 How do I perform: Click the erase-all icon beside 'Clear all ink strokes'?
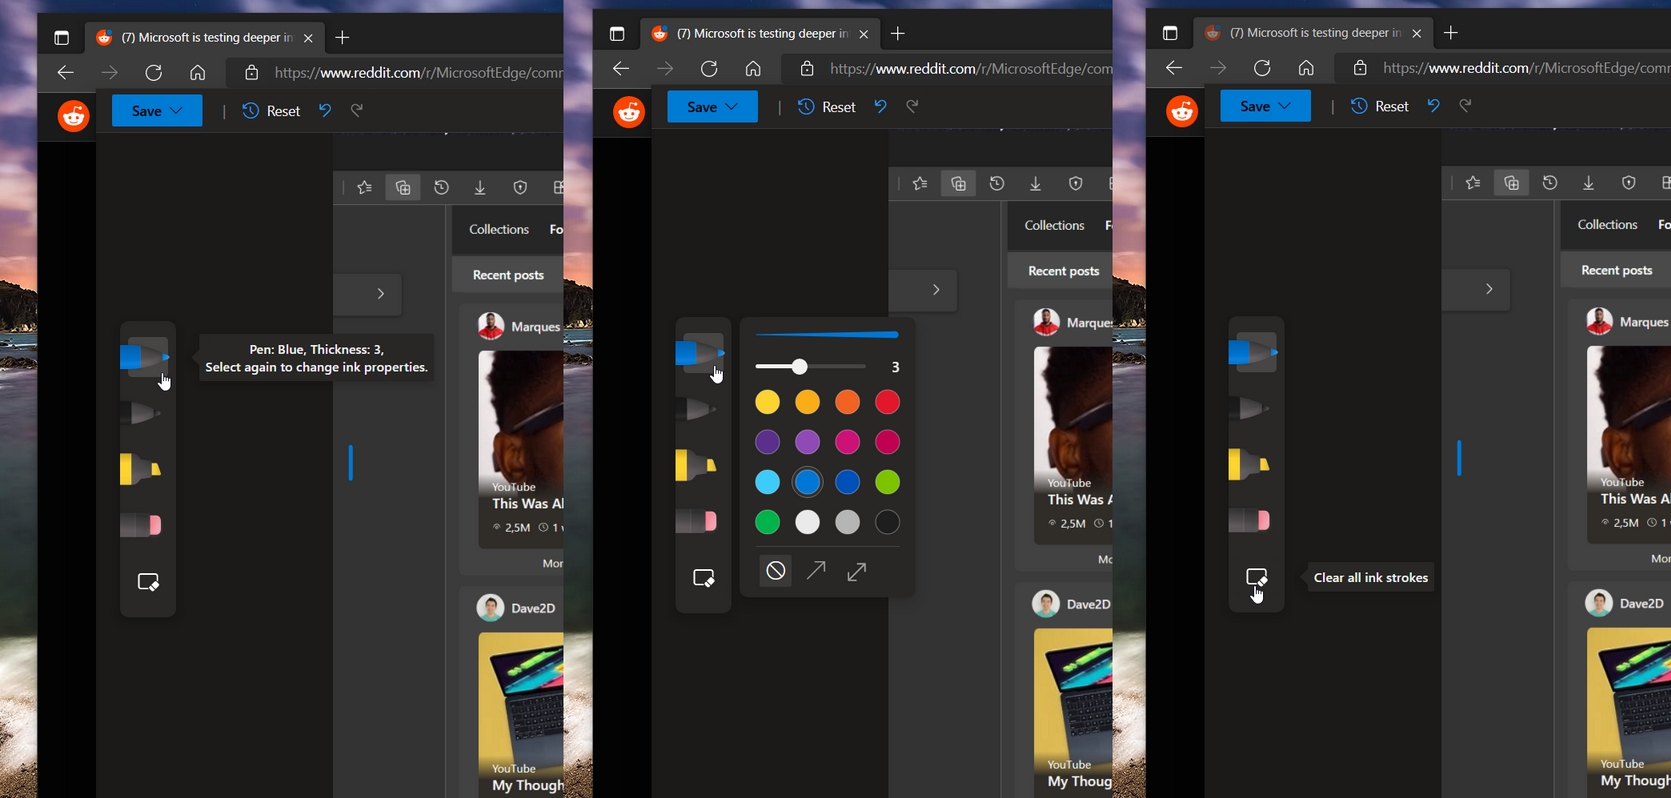pyautogui.click(x=1256, y=578)
